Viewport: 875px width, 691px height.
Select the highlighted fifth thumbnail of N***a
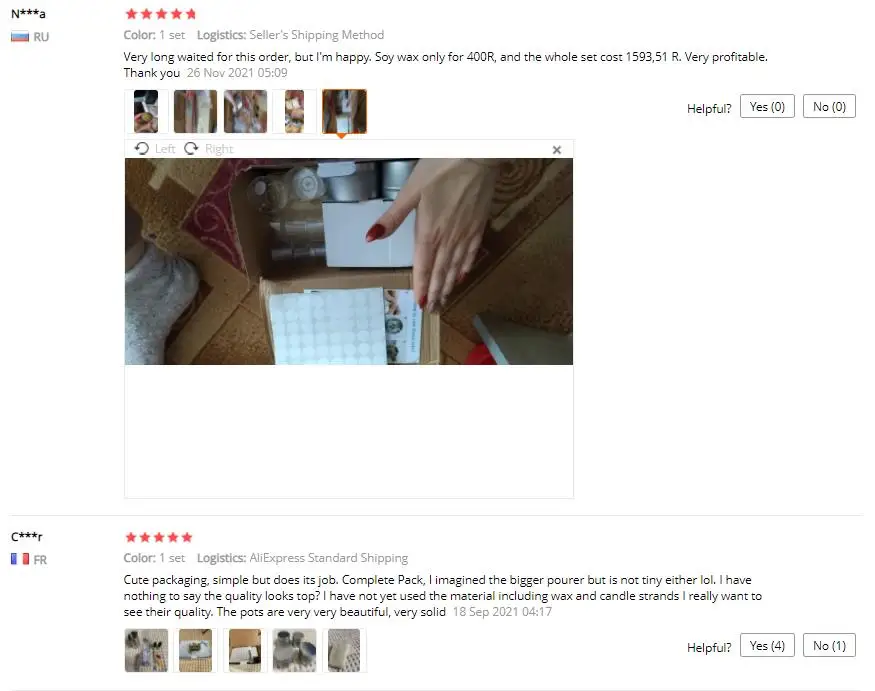(344, 111)
